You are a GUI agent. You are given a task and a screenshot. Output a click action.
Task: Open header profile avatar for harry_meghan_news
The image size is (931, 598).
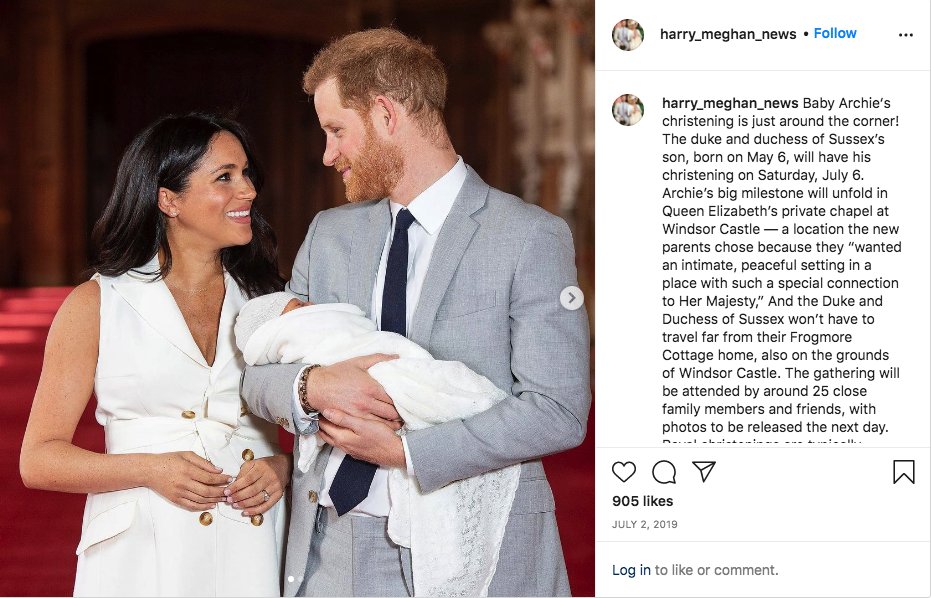pos(628,34)
